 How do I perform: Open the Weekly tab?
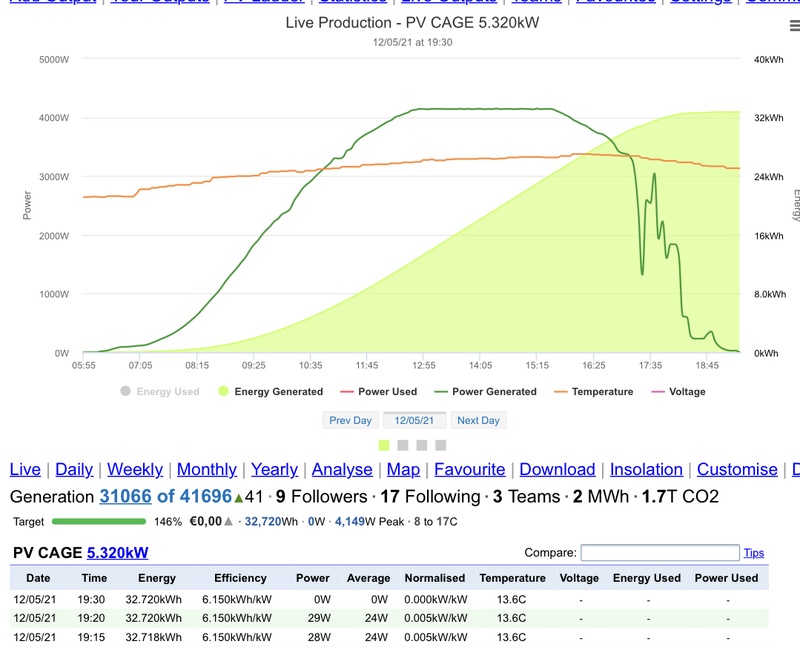[x=135, y=469]
